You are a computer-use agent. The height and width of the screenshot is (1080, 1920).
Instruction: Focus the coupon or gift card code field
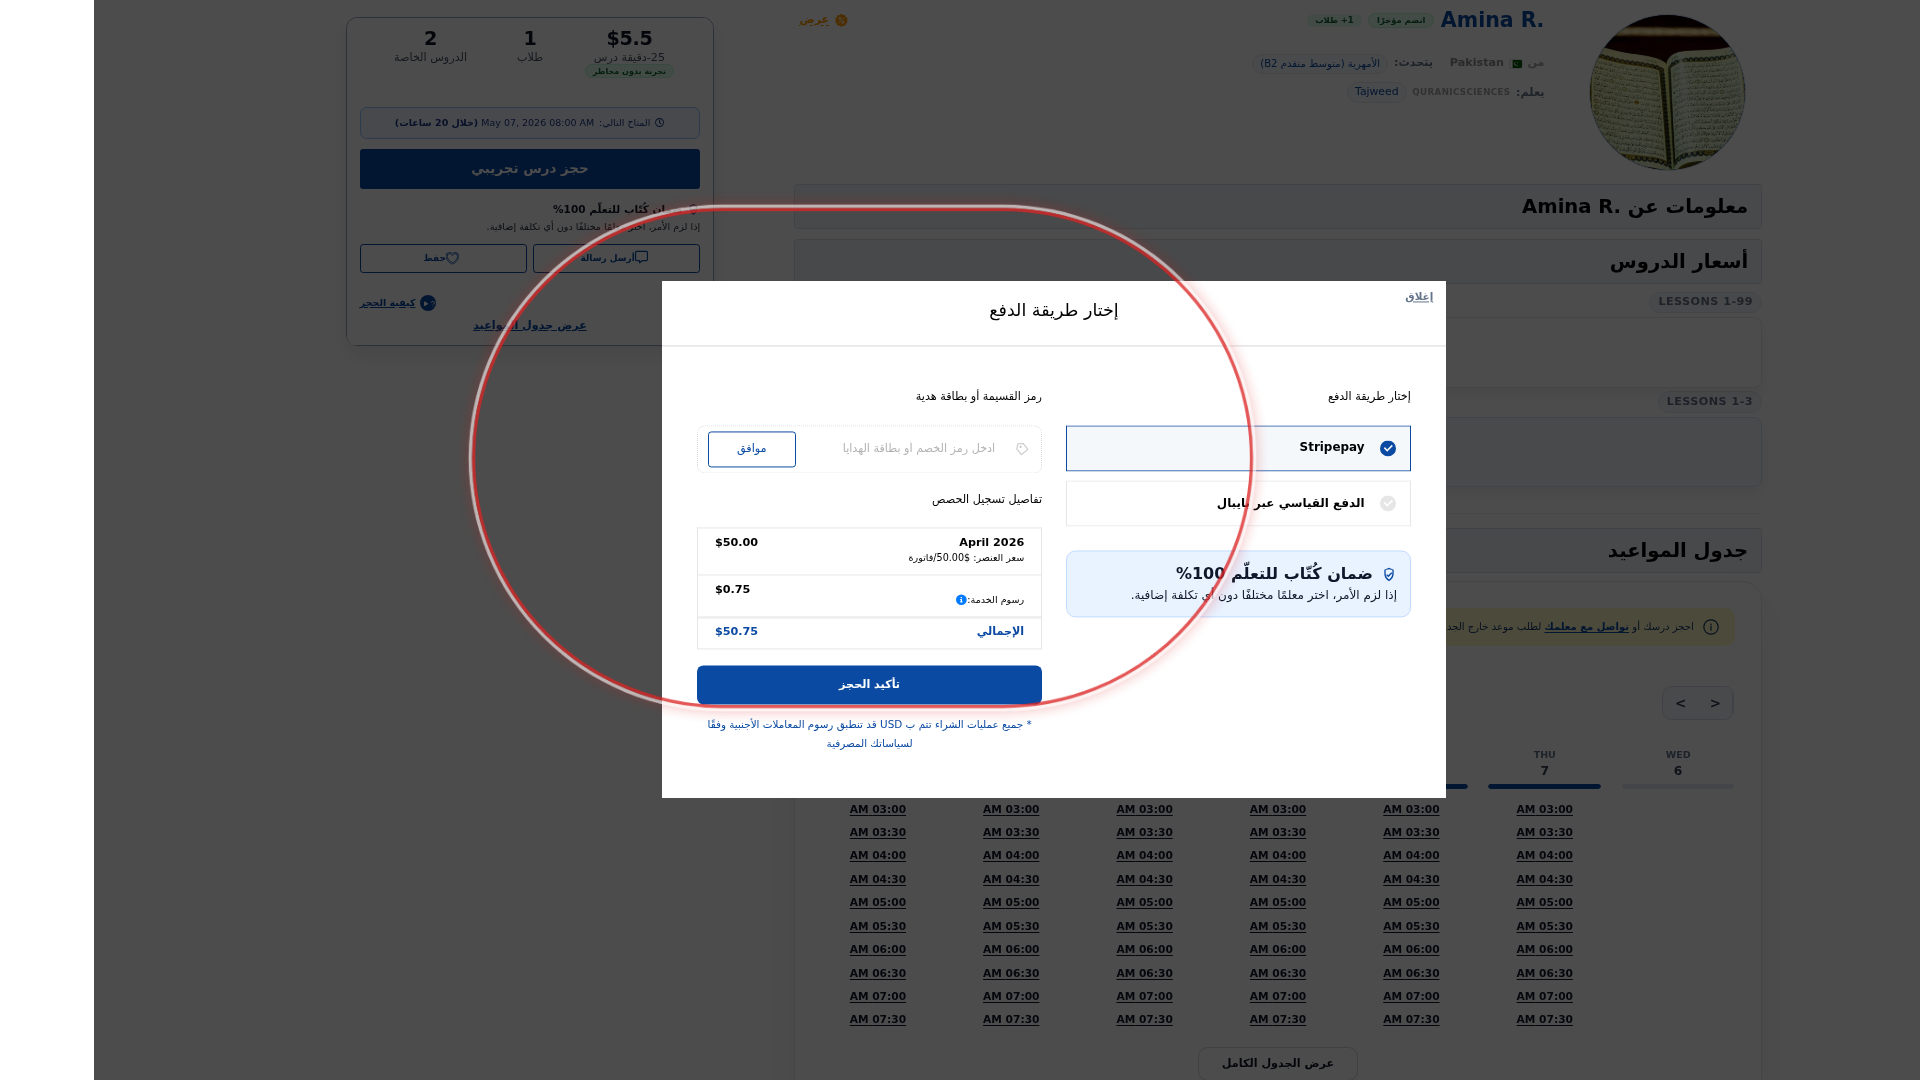tap(918, 449)
